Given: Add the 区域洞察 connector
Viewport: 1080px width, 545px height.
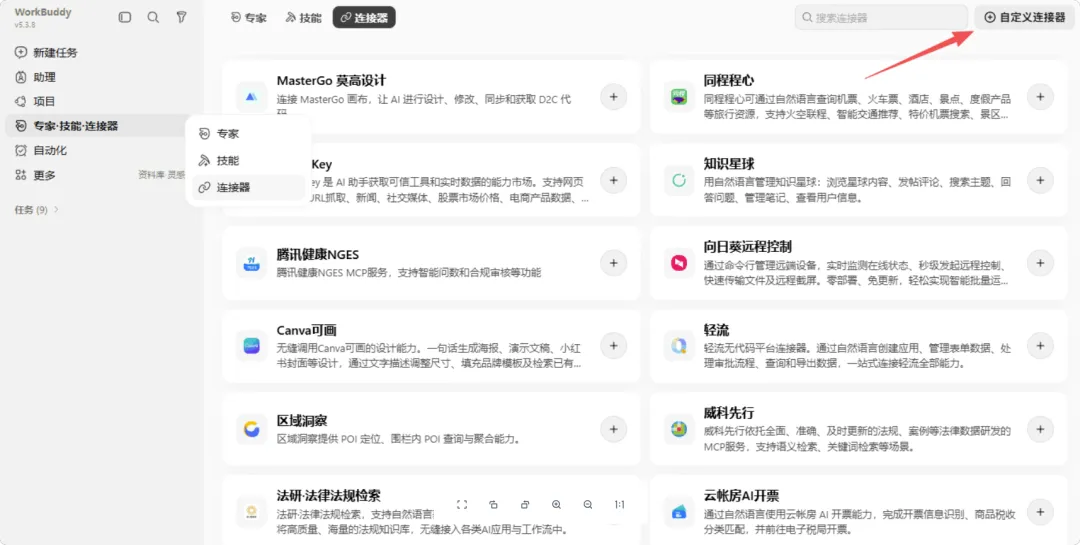Looking at the screenshot, I should (613, 429).
